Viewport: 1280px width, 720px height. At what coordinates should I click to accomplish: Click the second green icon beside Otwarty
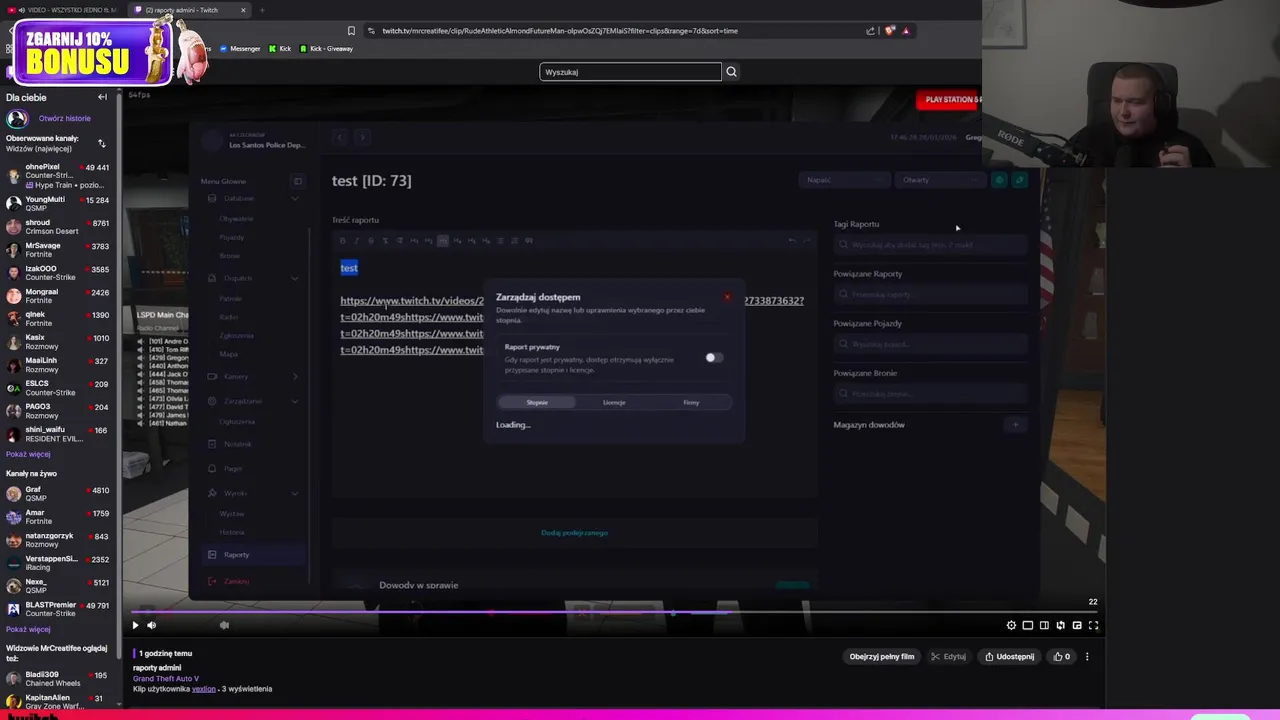[x=1019, y=180]
